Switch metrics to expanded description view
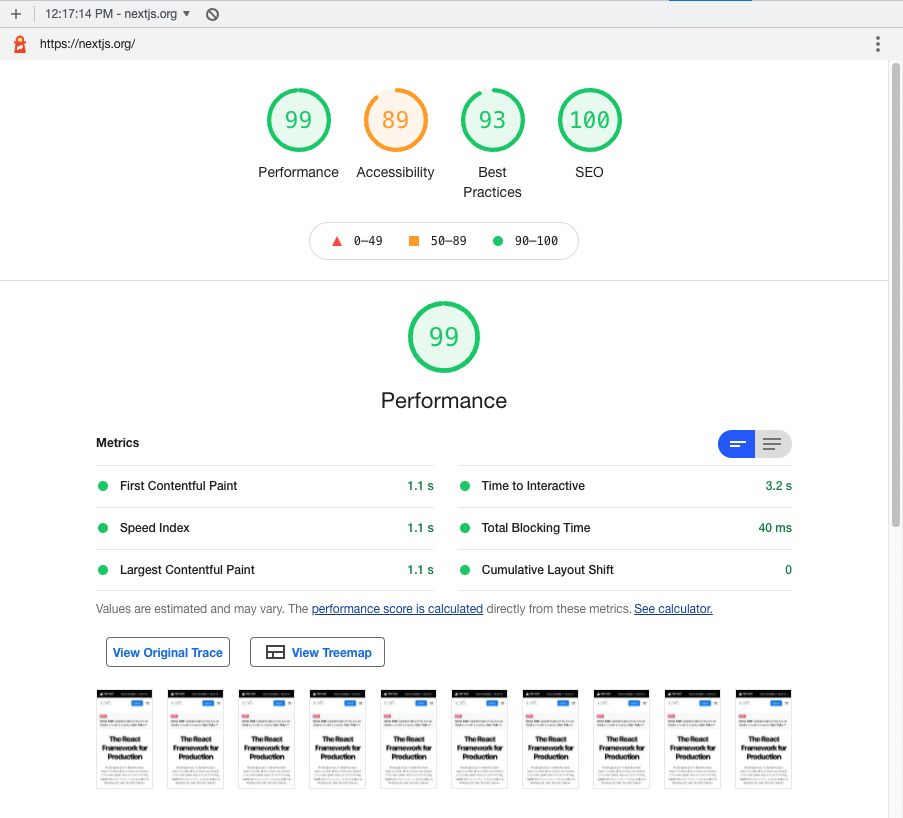This screenshot has height=818, width=903. (773, 444)
